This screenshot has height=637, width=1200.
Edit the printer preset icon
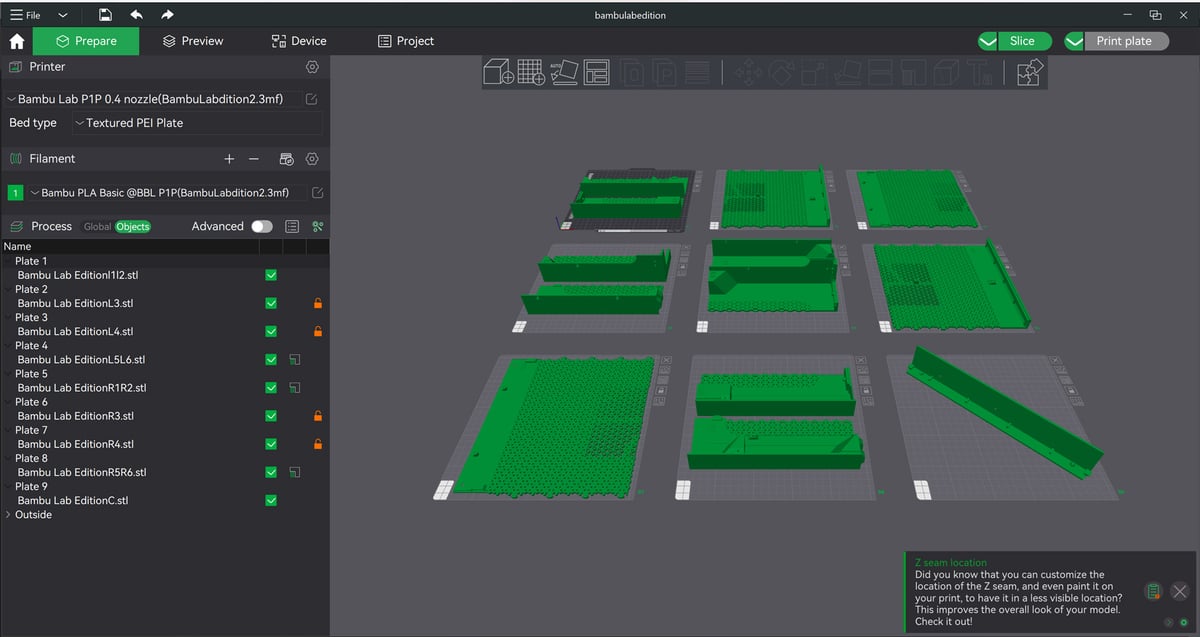(x=312, y=100)
